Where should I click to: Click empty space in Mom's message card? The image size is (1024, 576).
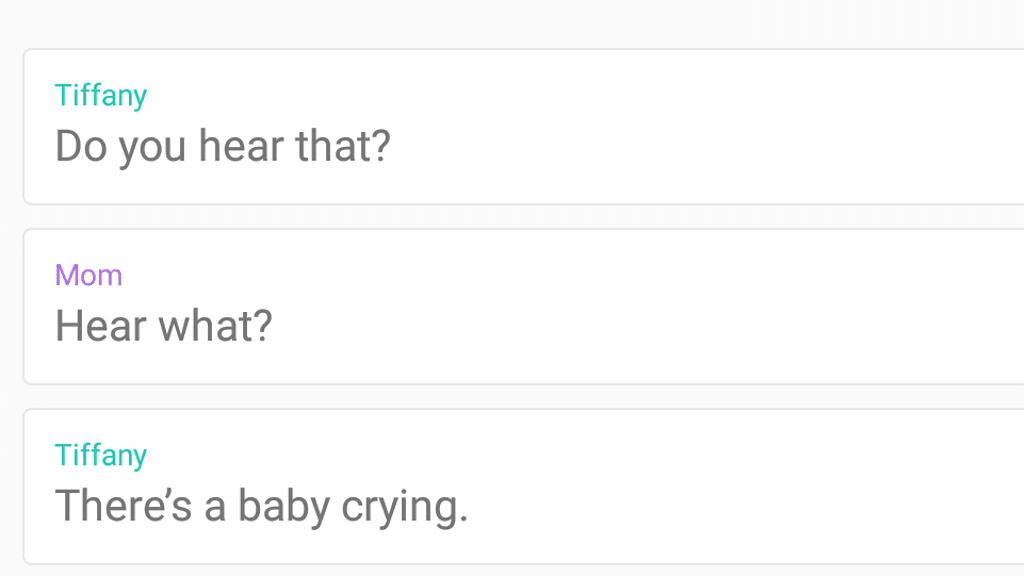coord(700,307)
